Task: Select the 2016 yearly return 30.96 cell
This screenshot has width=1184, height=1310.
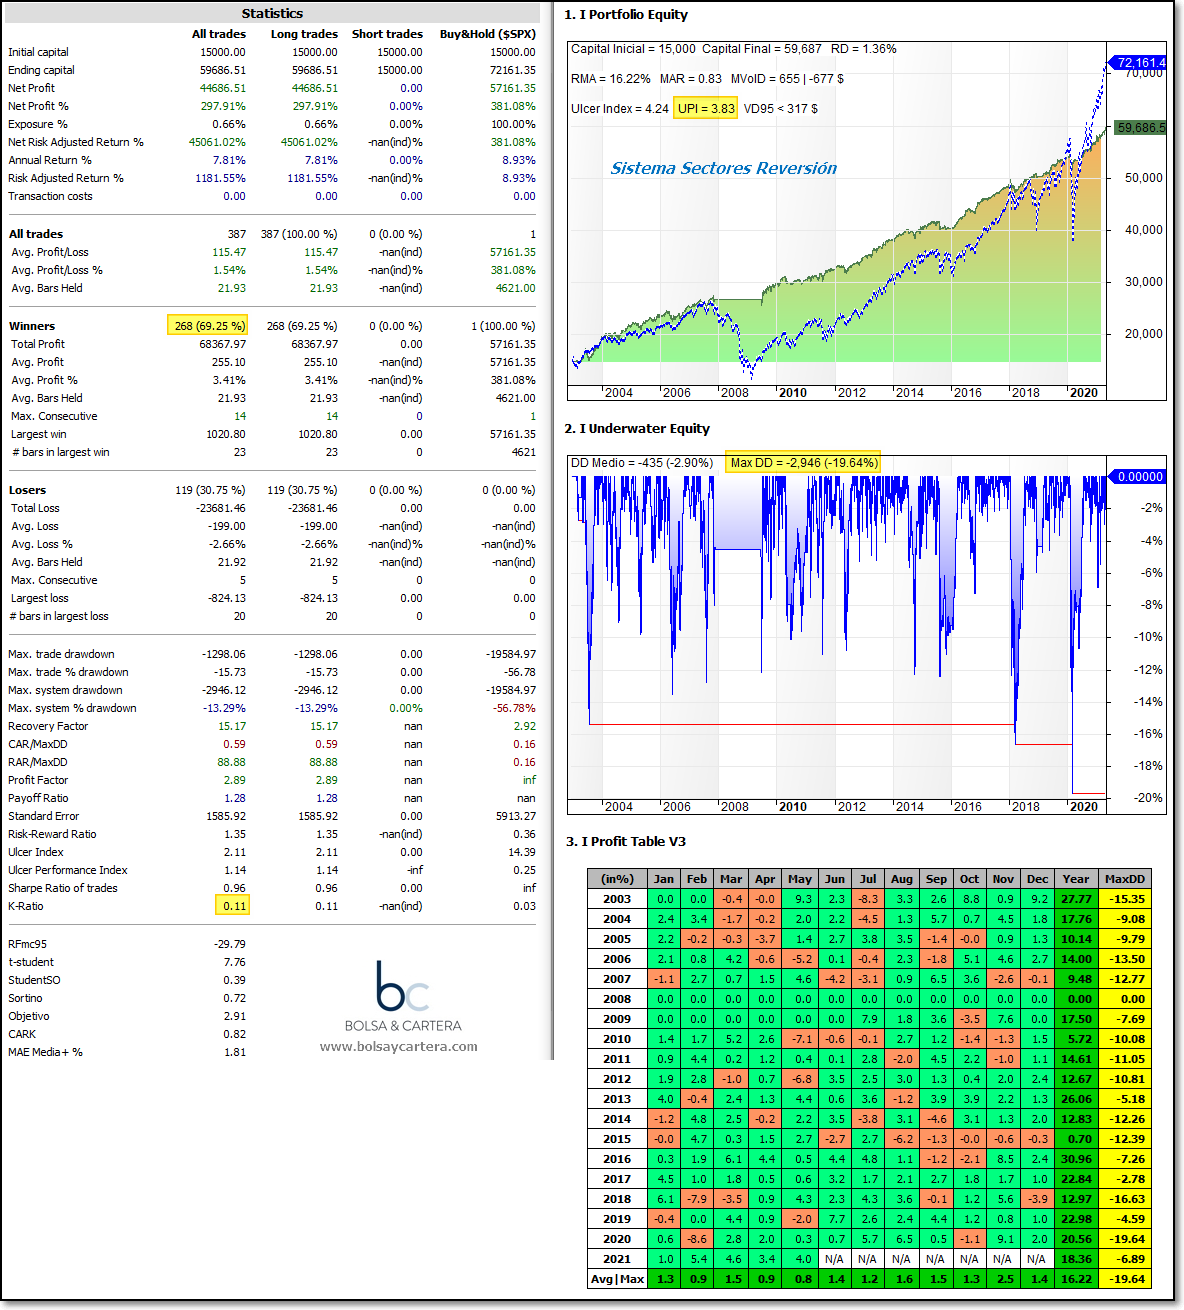Action: click(1076, 1159)
